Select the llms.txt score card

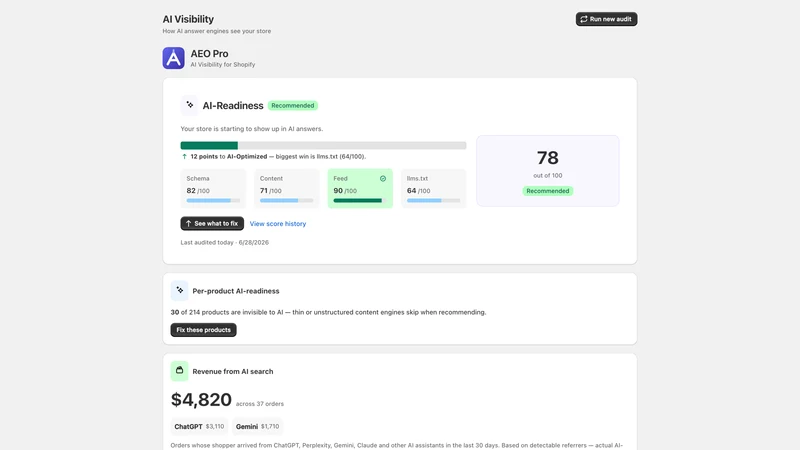pyautogui.click(x=434, y=188)
